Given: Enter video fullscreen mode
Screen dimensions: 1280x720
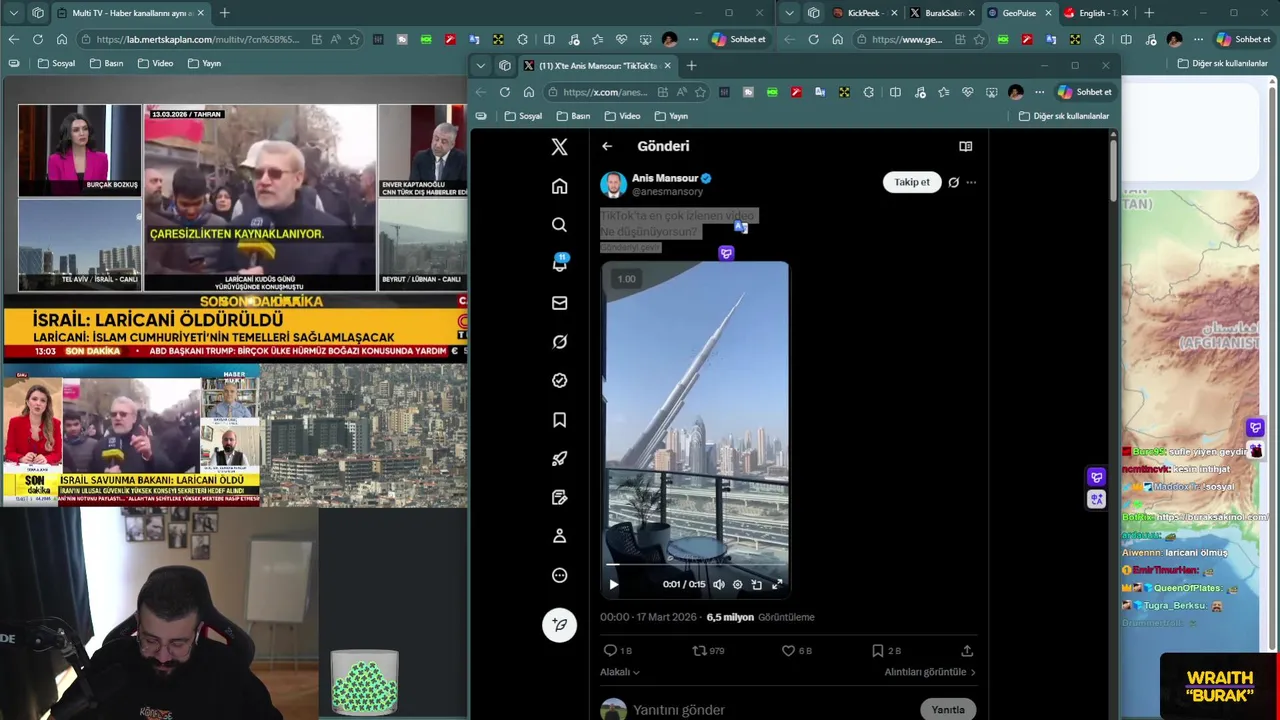Looking at the screenshot, I should (x=777, y=585).
